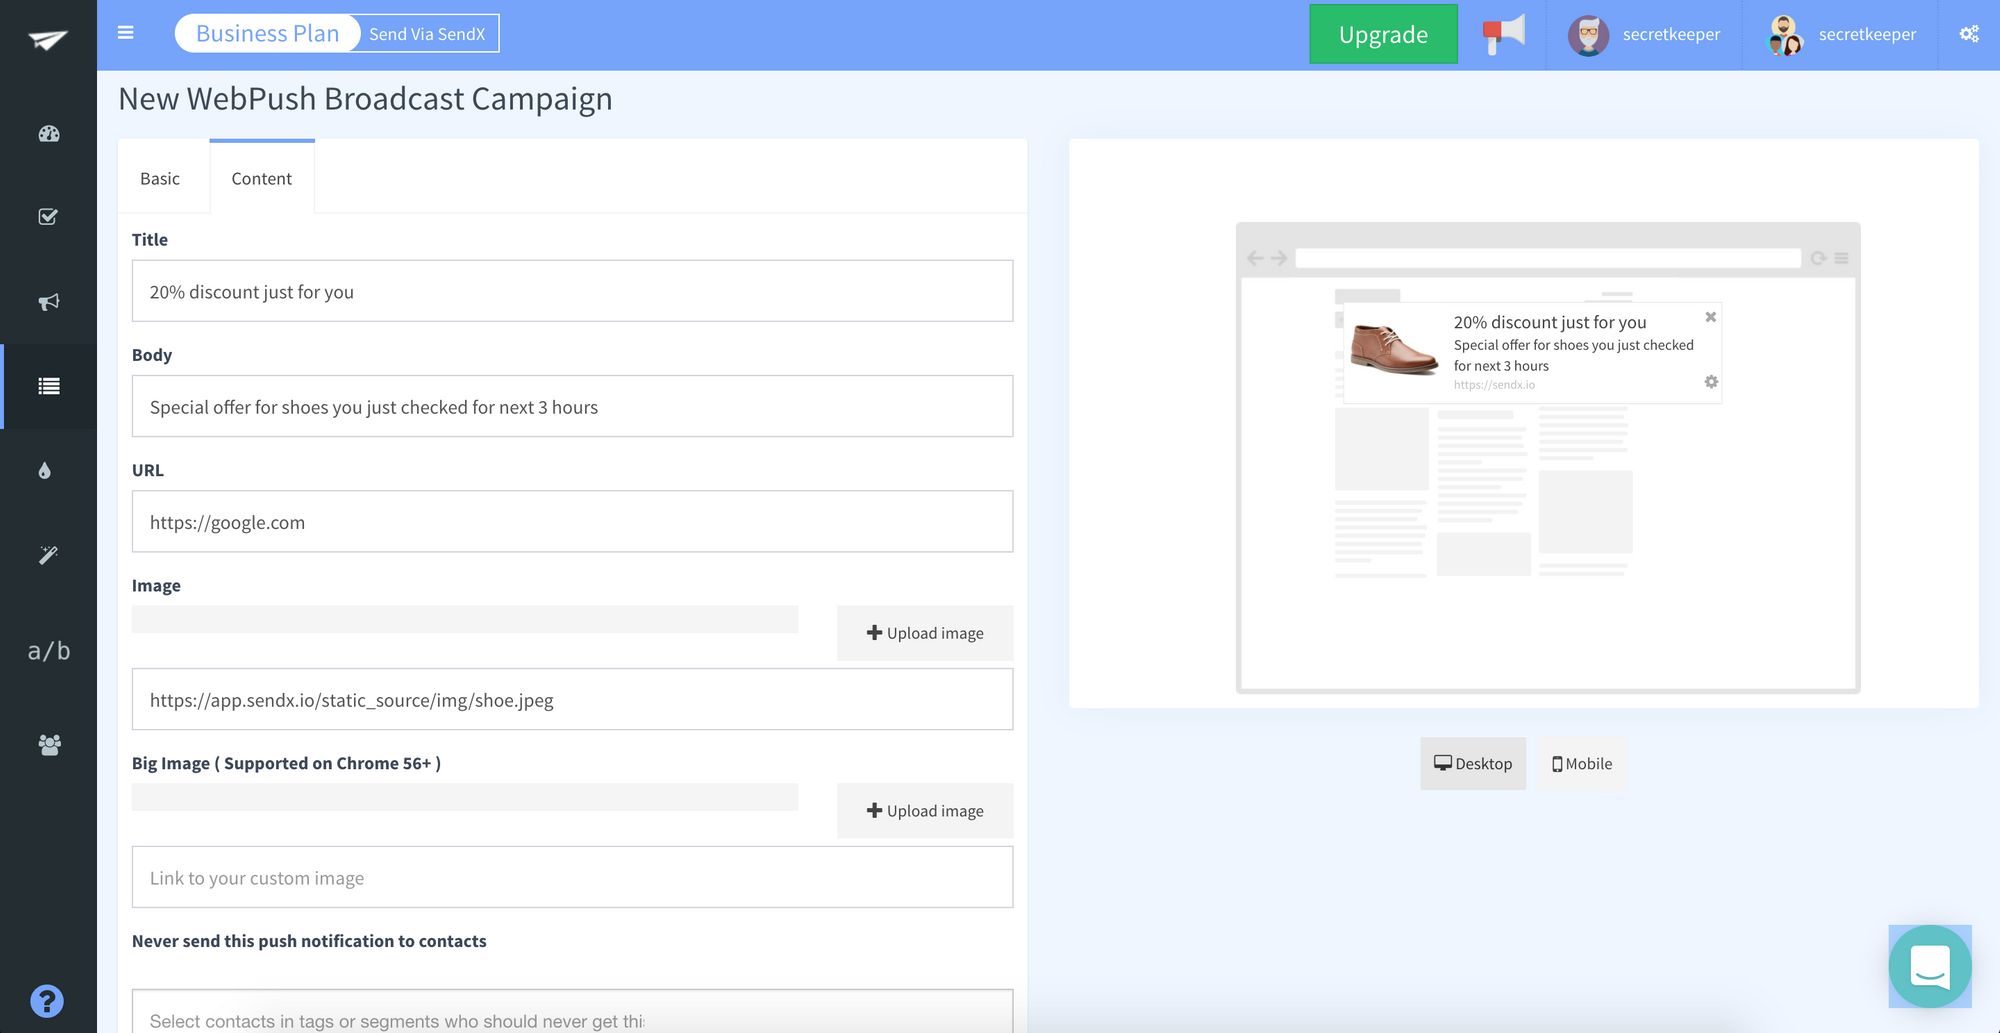The height and width of the screenshot is (1033, 2000).
Task: Switch to the Basic tab
Action: coord(160,179)
